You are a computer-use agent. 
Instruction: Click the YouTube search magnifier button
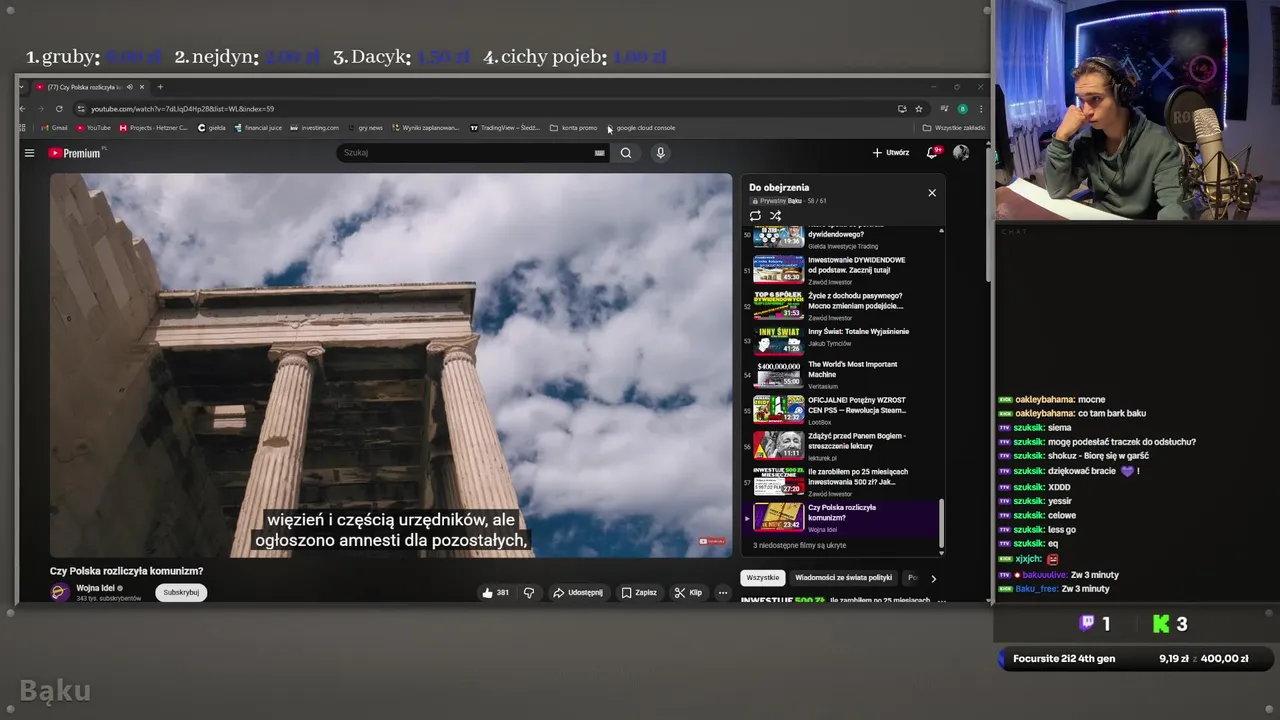point(626,153)
